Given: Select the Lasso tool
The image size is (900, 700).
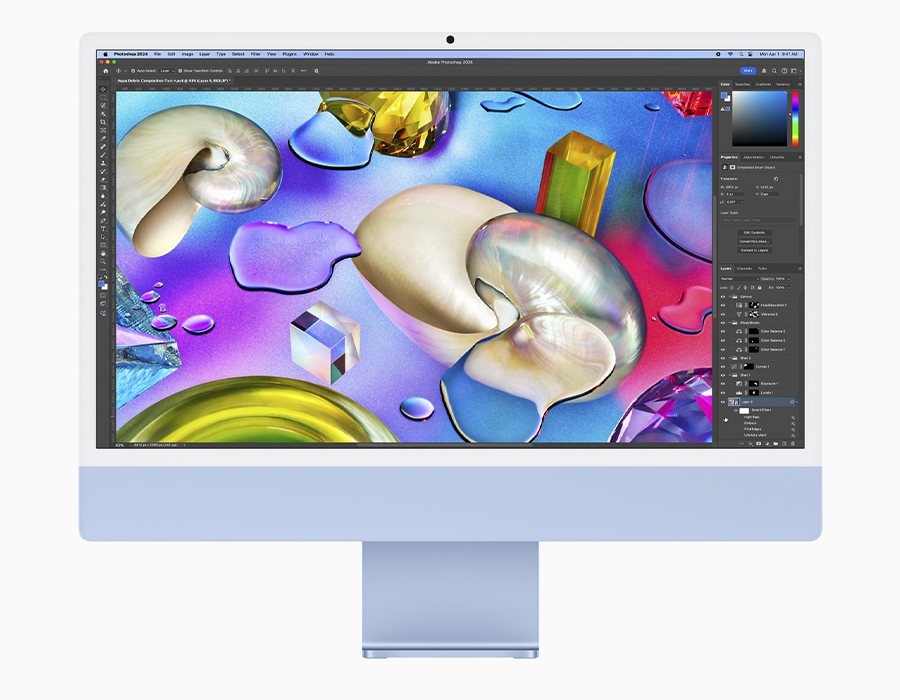Looking at the screenshot, I should (103, 106).
